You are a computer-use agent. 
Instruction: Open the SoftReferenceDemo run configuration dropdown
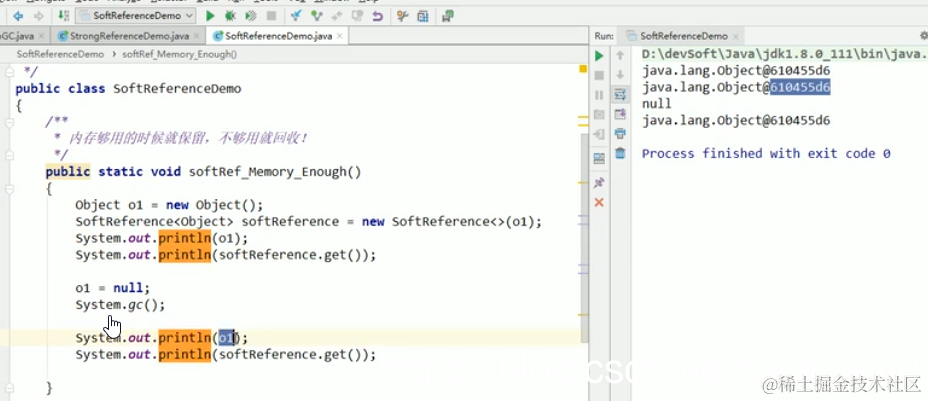[136, 16]
